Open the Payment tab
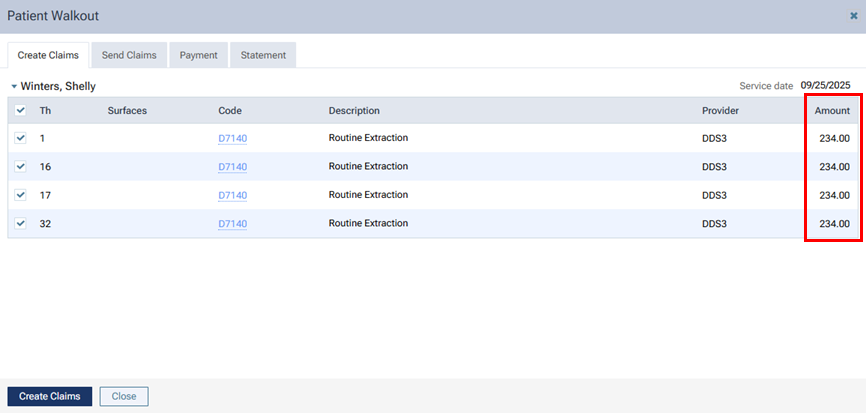Image resolution: width=866 pixels, height=413 pixels. [199, 55]
